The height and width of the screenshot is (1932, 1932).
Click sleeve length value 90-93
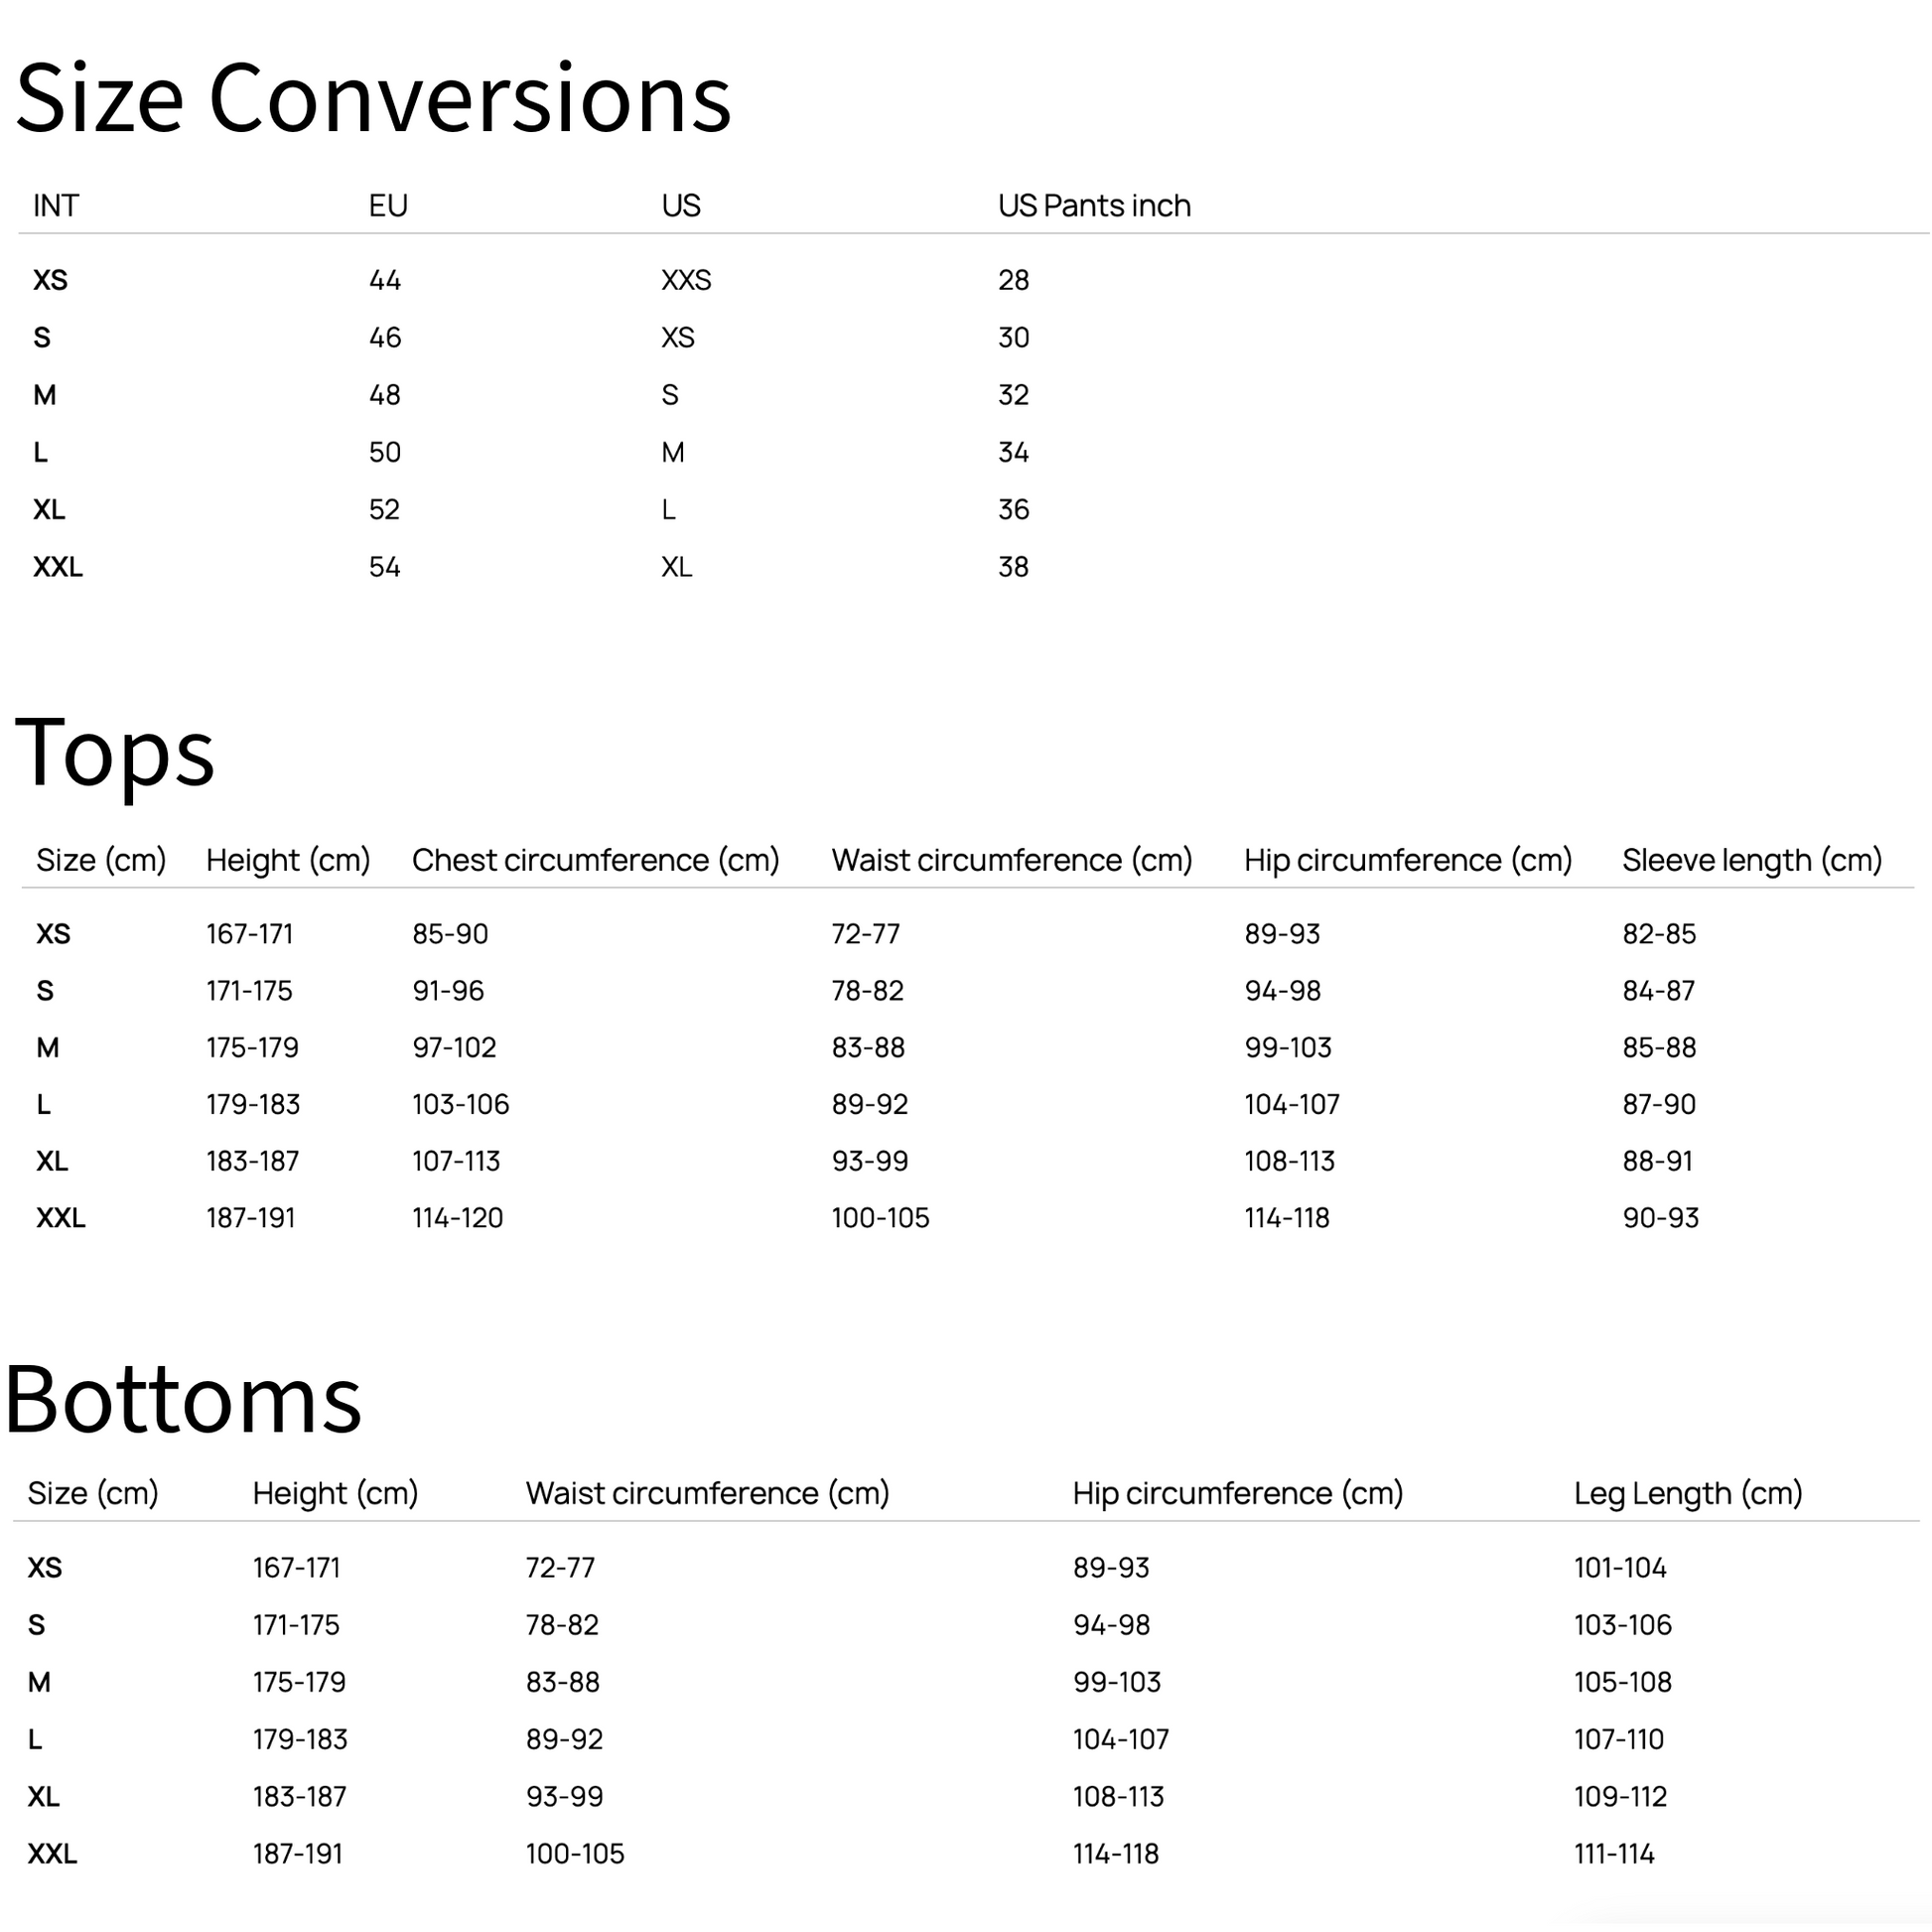(1660, 1218)
